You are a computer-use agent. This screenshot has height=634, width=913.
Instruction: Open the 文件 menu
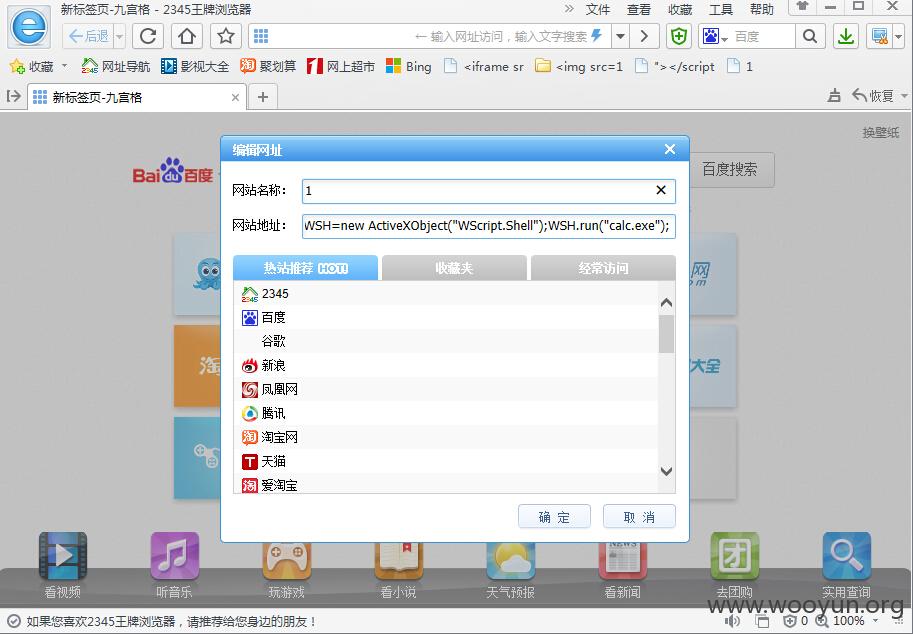(x=598, y=9)
